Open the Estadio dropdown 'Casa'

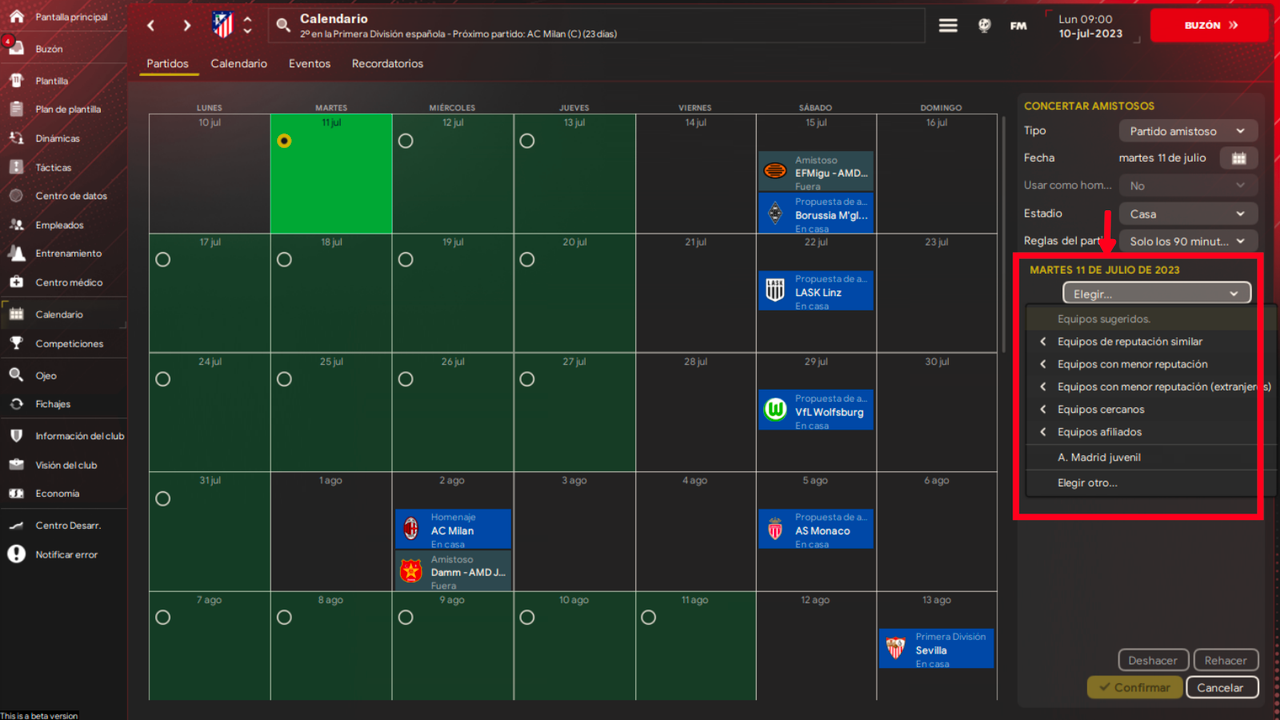coord(1188,214)
